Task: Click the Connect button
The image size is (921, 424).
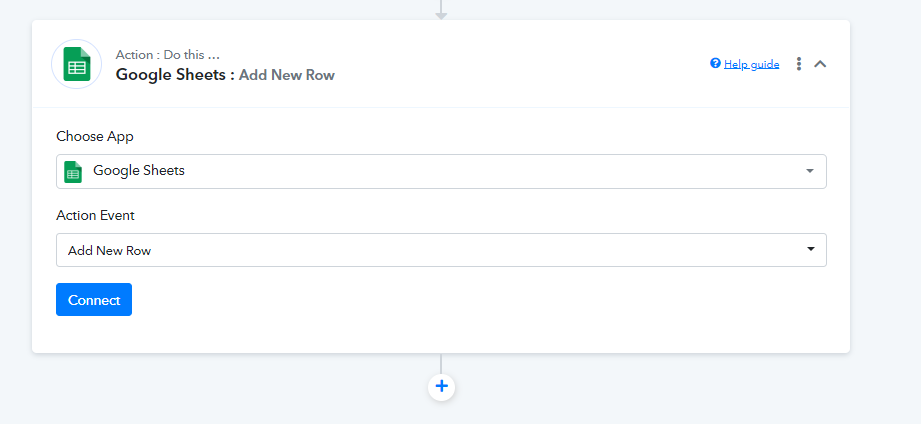Action: 94,300
